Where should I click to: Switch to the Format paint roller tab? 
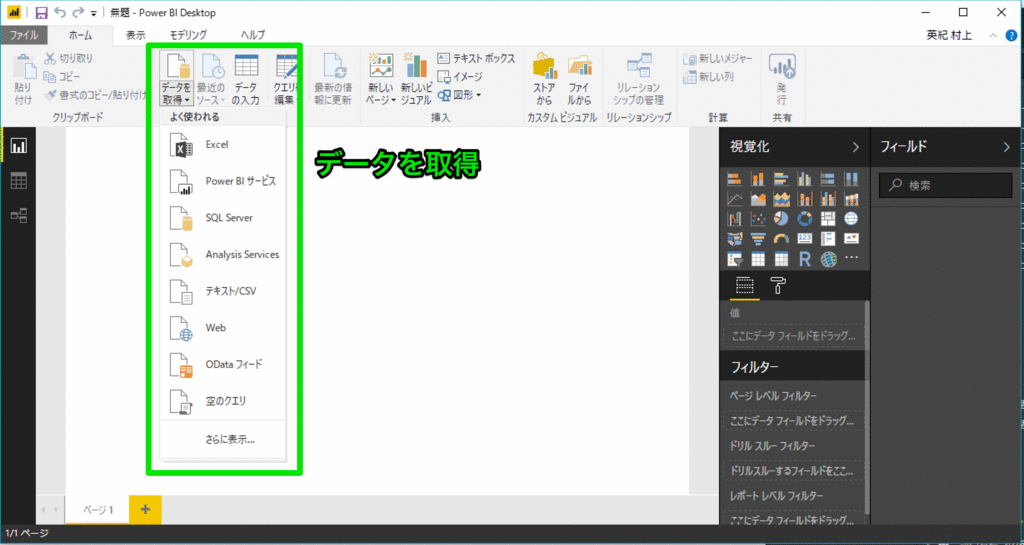(x=778, y=286)
